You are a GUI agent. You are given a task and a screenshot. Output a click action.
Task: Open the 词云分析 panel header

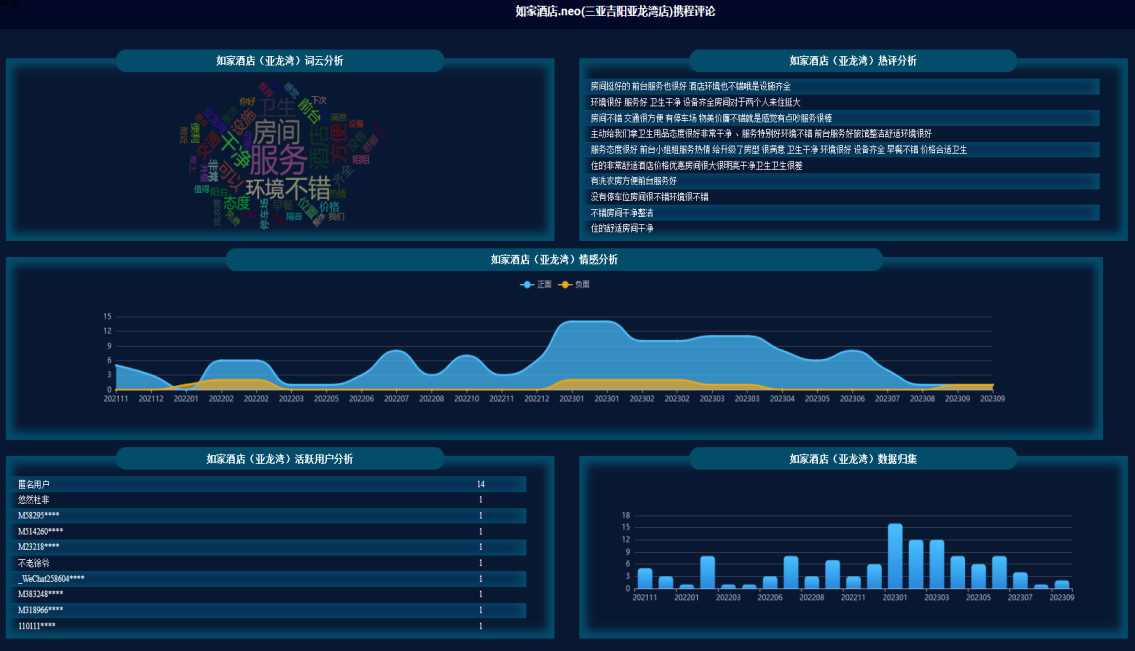point(280,61)
